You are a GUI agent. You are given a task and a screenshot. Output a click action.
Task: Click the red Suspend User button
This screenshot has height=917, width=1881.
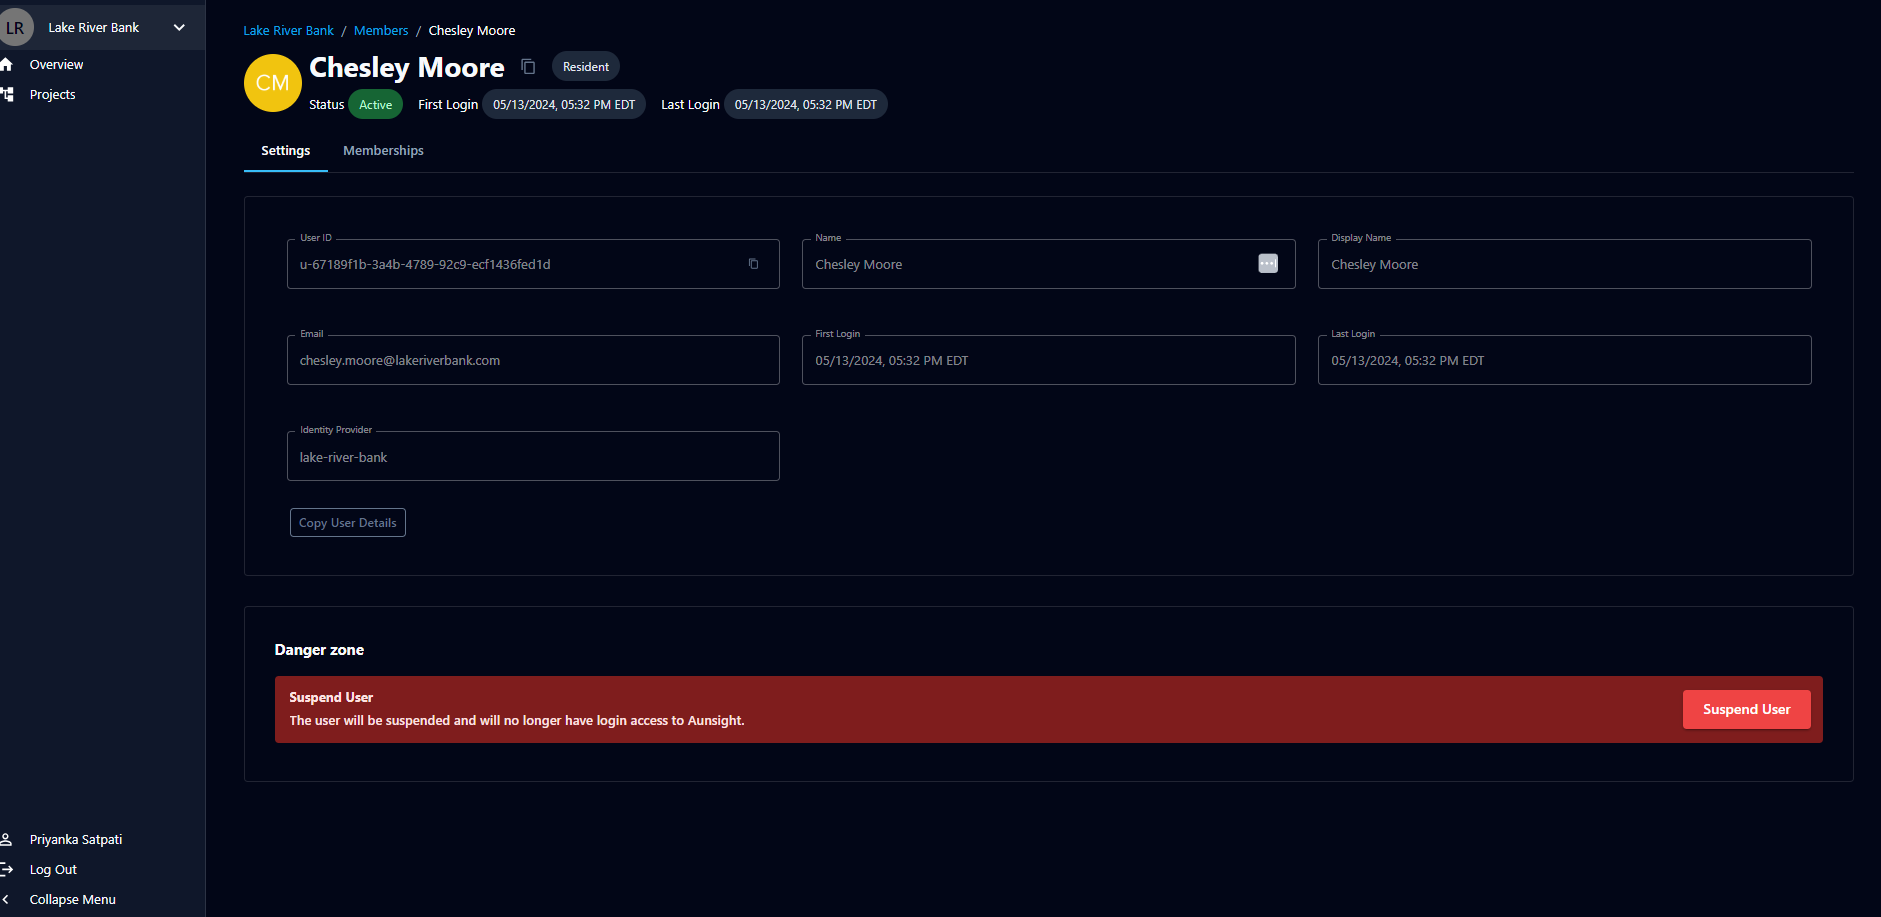1746,710
